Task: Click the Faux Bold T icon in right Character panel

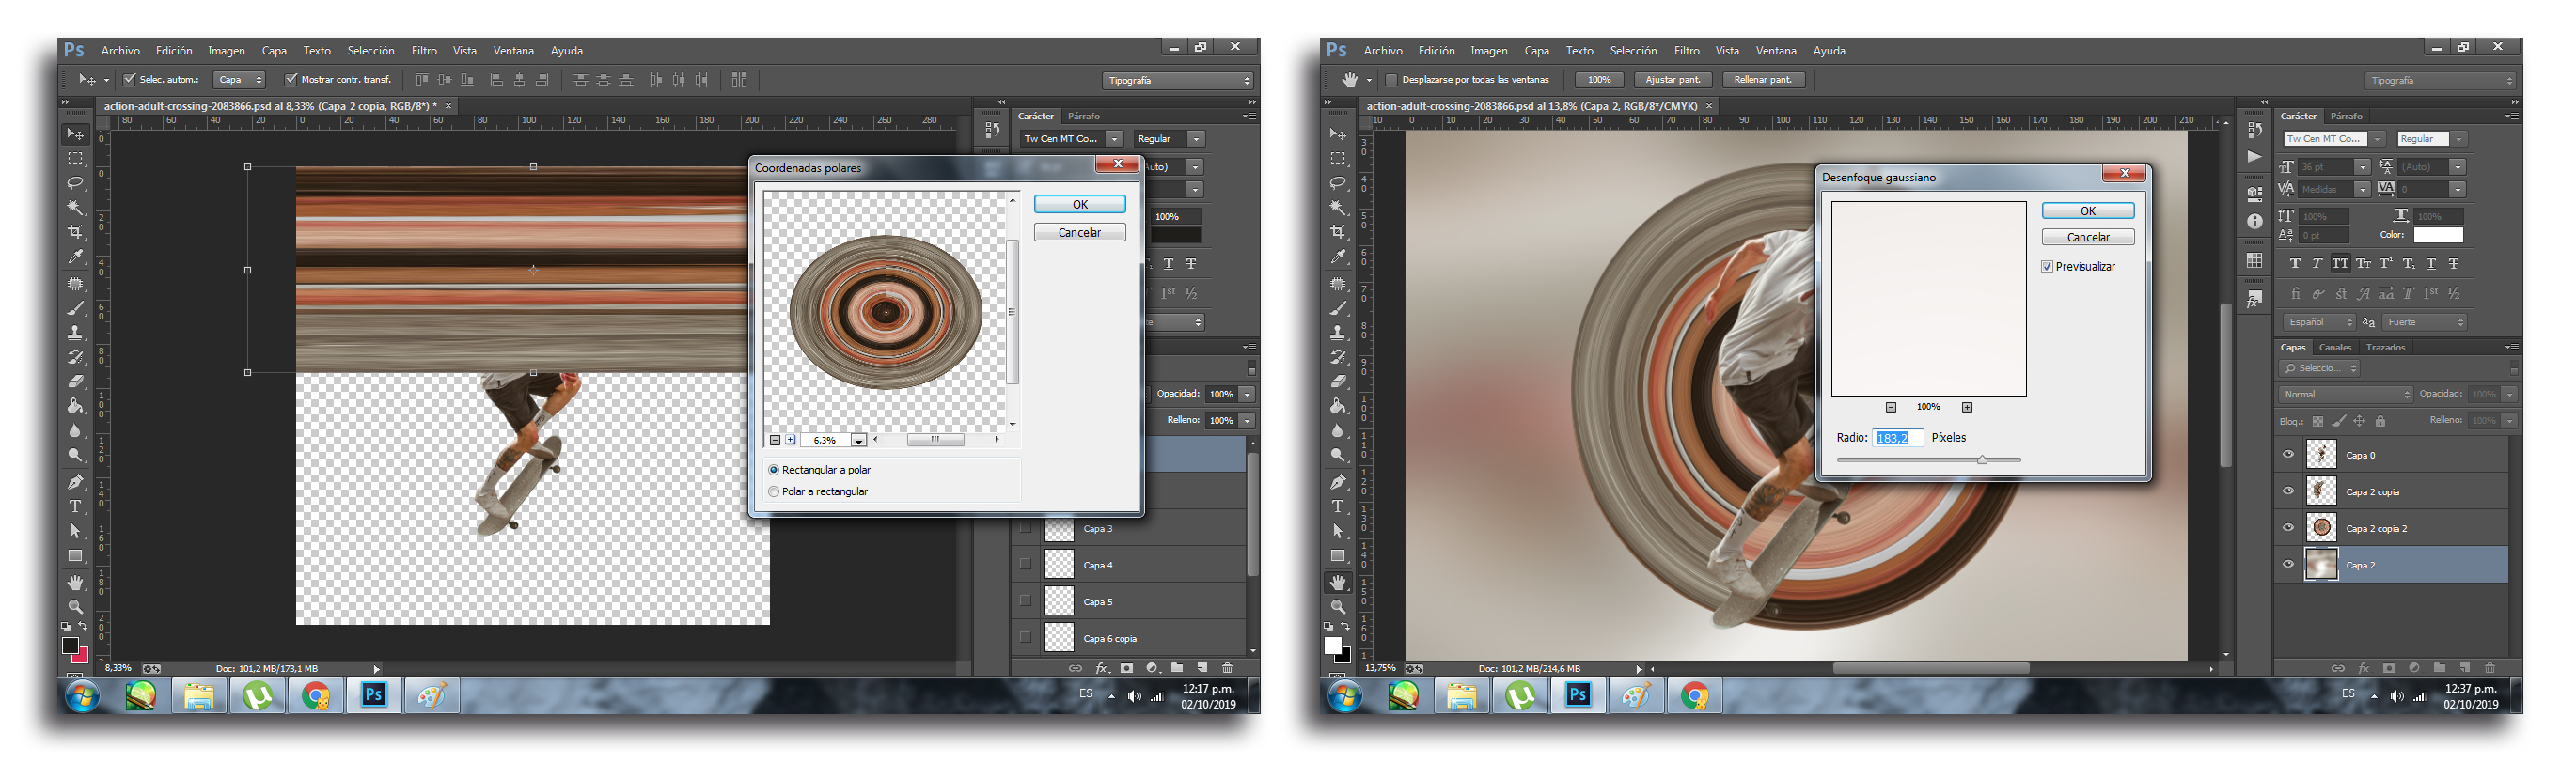Action: pyautogui.click(x=2295, y=264)
